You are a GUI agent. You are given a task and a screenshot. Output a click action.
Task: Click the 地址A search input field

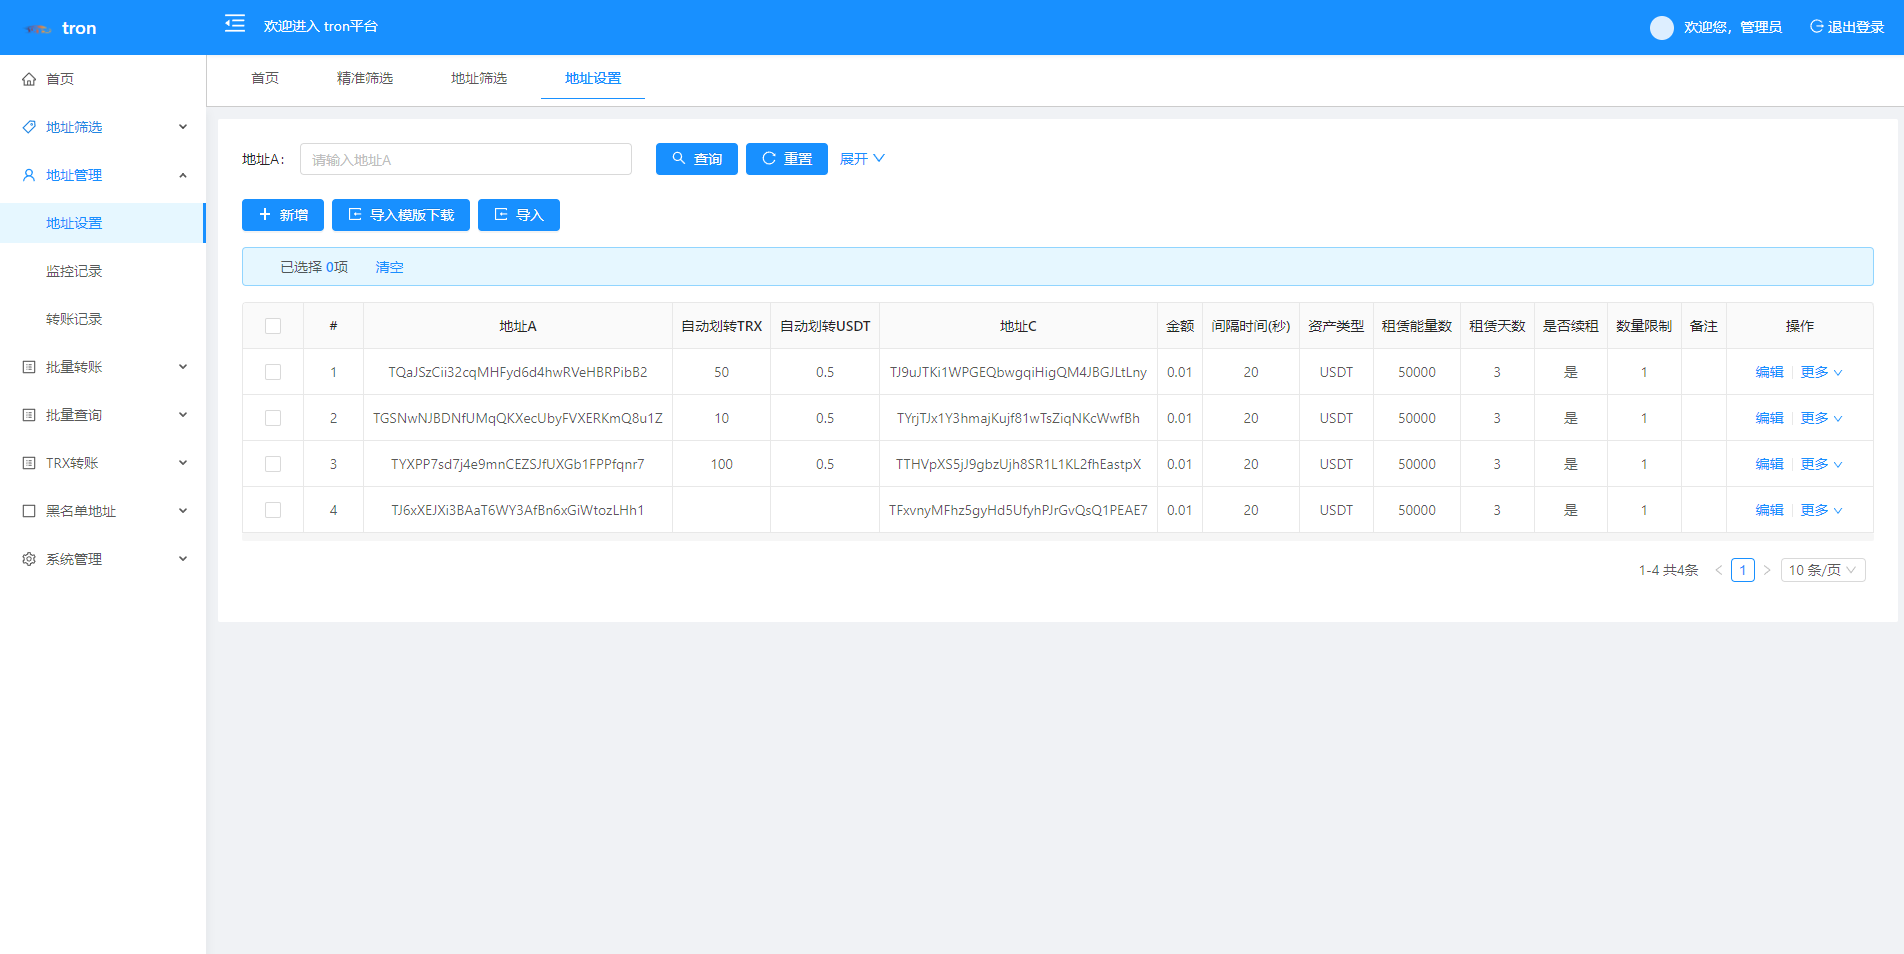click(466, 159)
